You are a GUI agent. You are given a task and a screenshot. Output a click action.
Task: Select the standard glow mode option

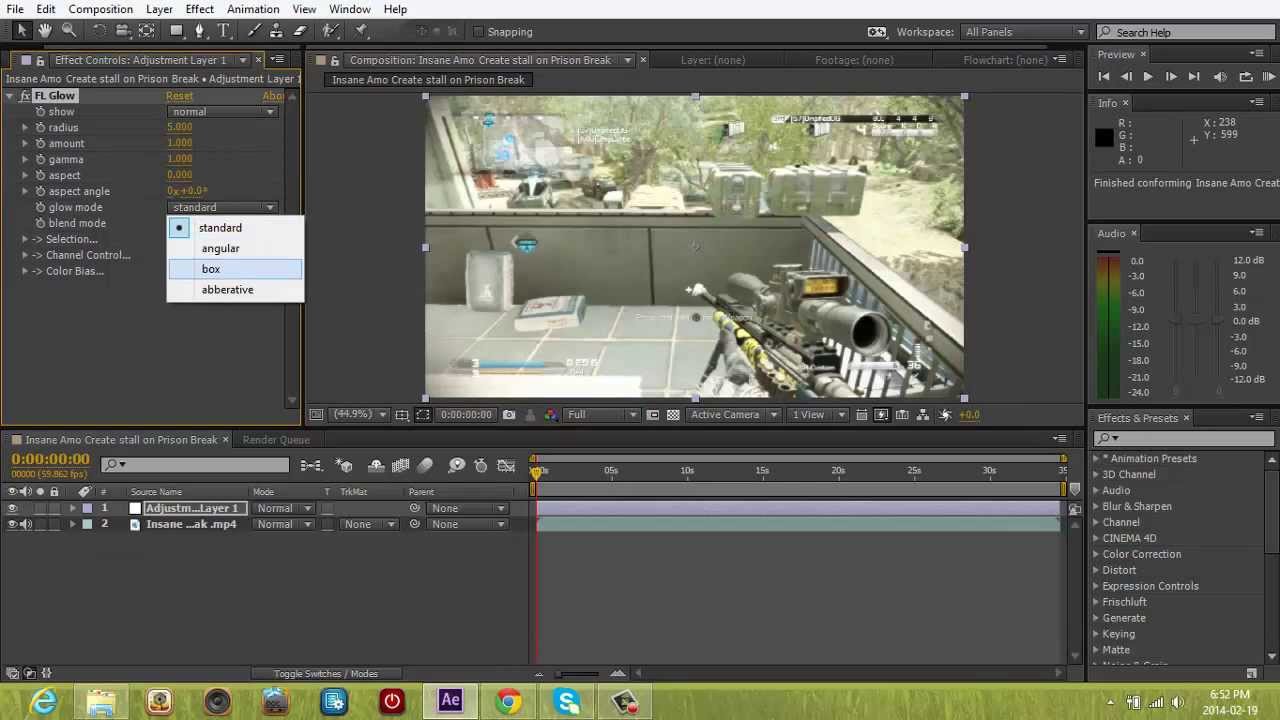click(235, 228)
